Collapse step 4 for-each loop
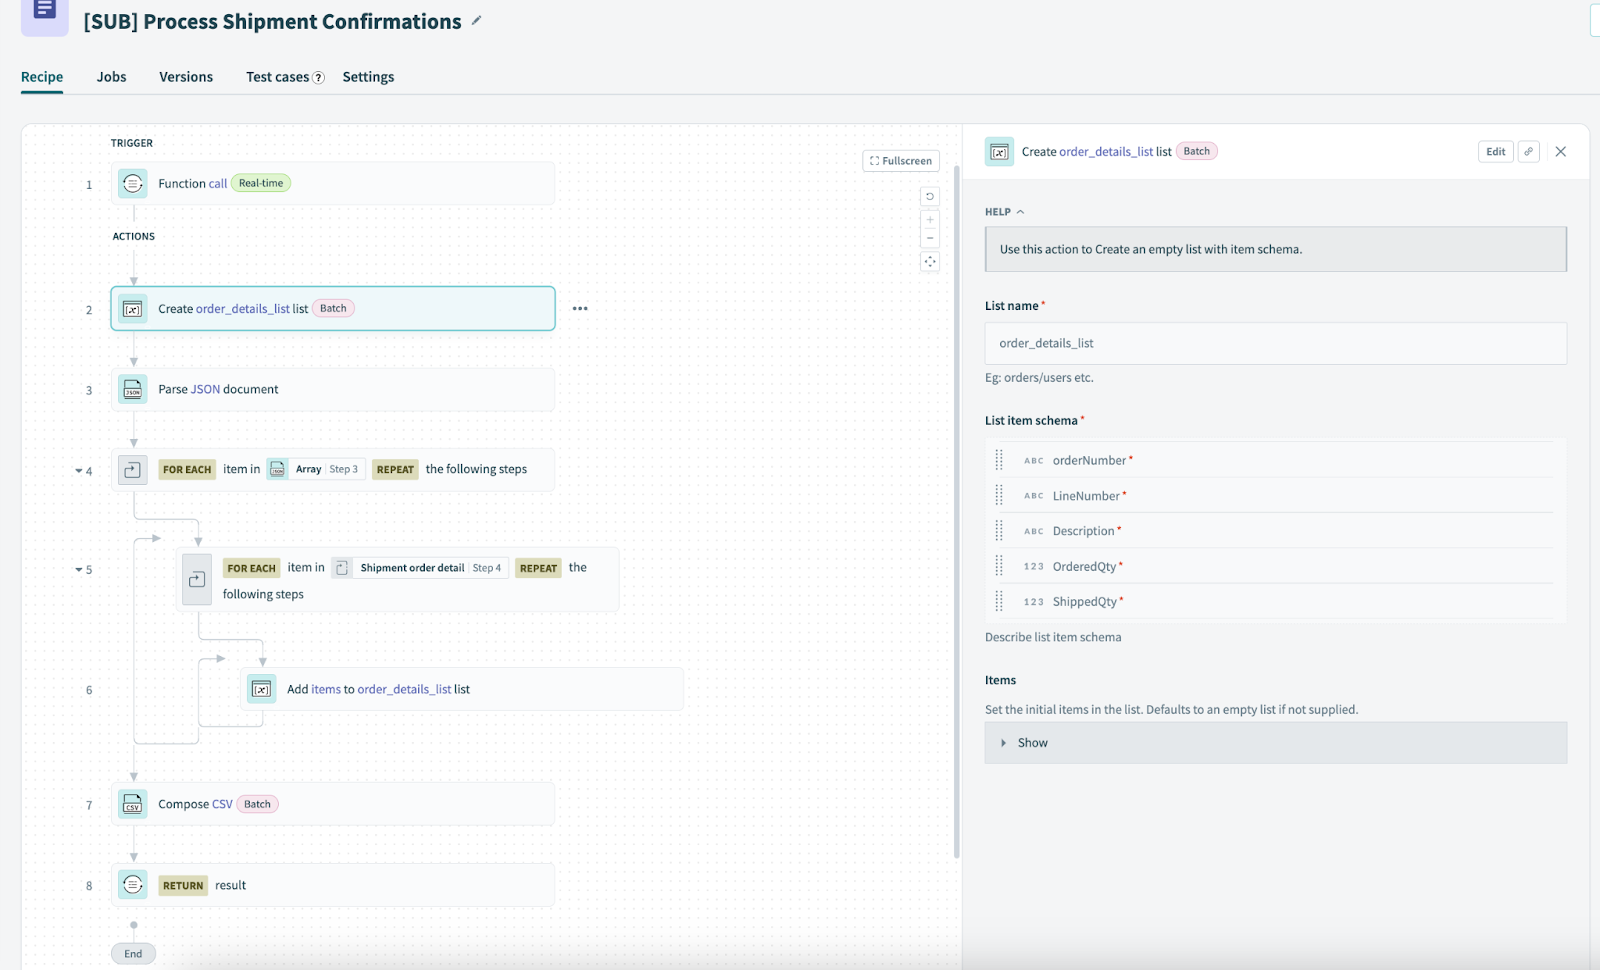 coord(79,471)
